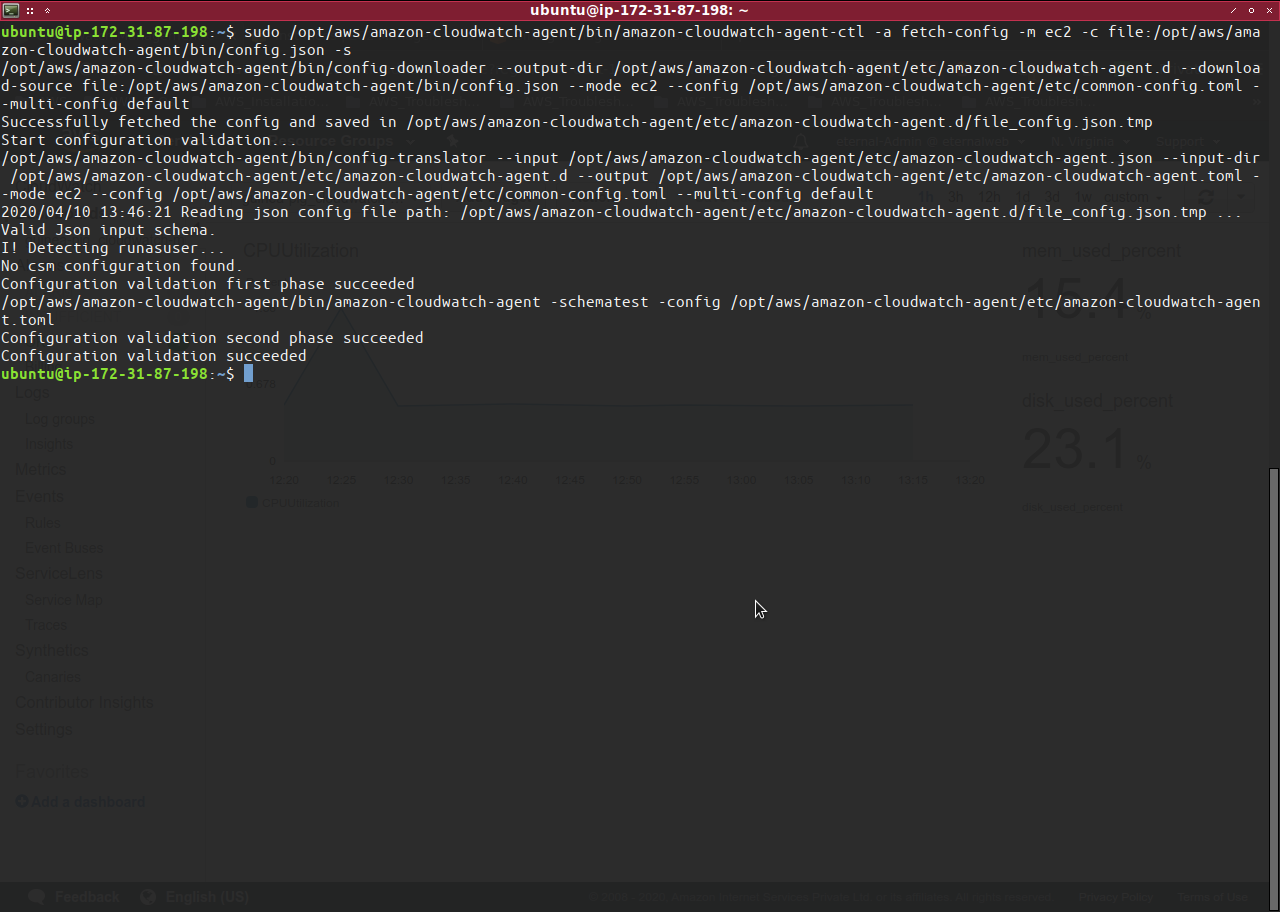Image resolution: width=1280 pixels, height=912 pixels.
Task: Click the globe icon beside English (US)
Action: (148, 897)
